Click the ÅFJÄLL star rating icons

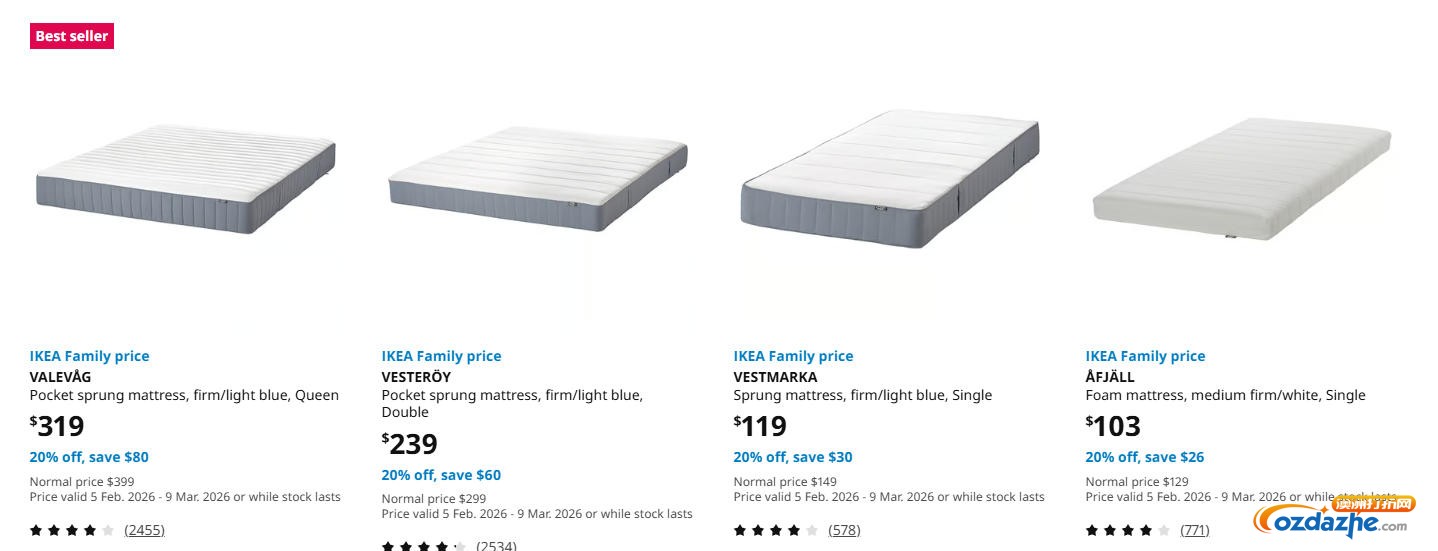[x=1128, y=530]
